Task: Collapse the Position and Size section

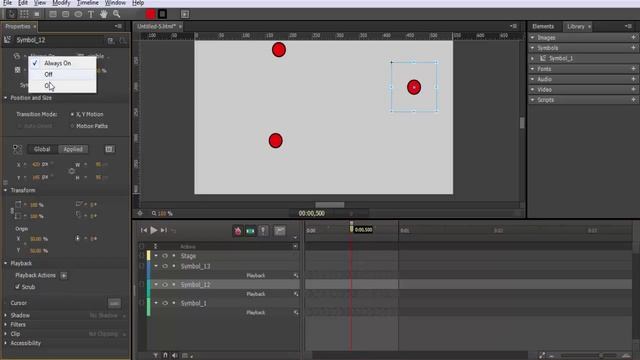Action: pyautogui.click(x=6, y=98)
